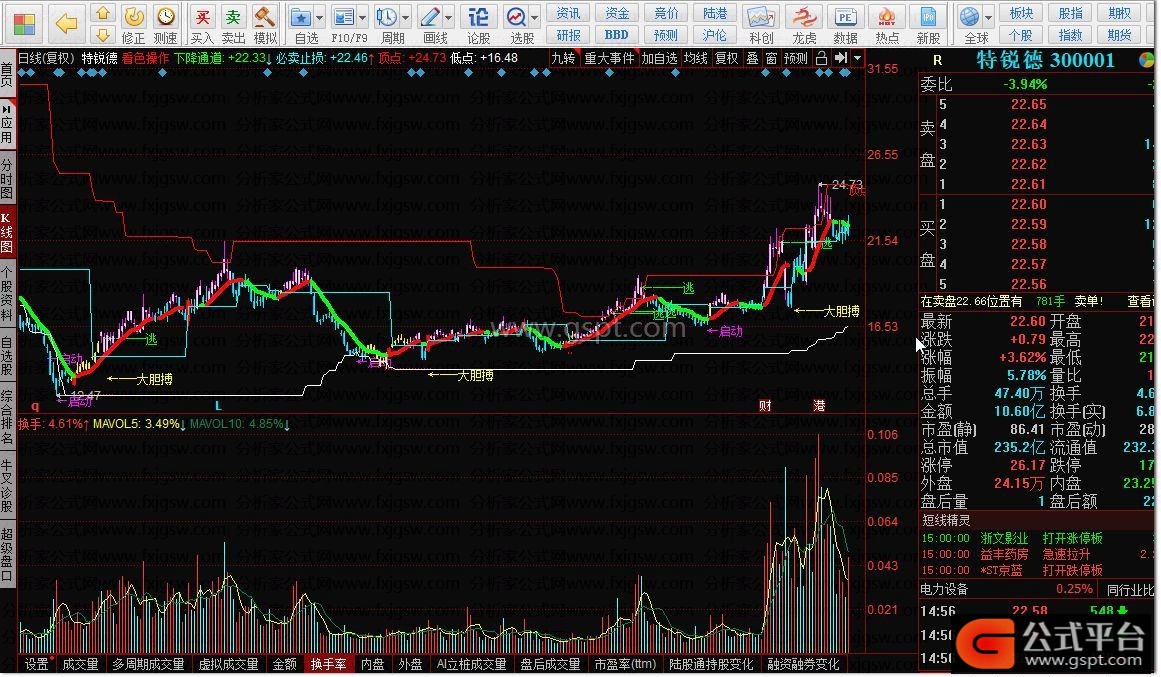Viewport: 1161px width, 677px height.
Task: Open the 设置 settings tab at bottom
Action: point(36,664)
